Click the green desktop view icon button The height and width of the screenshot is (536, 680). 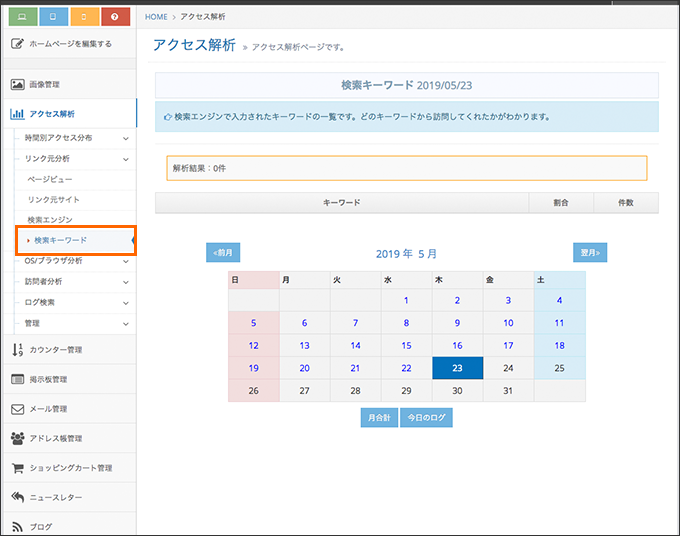coord(23,16)
